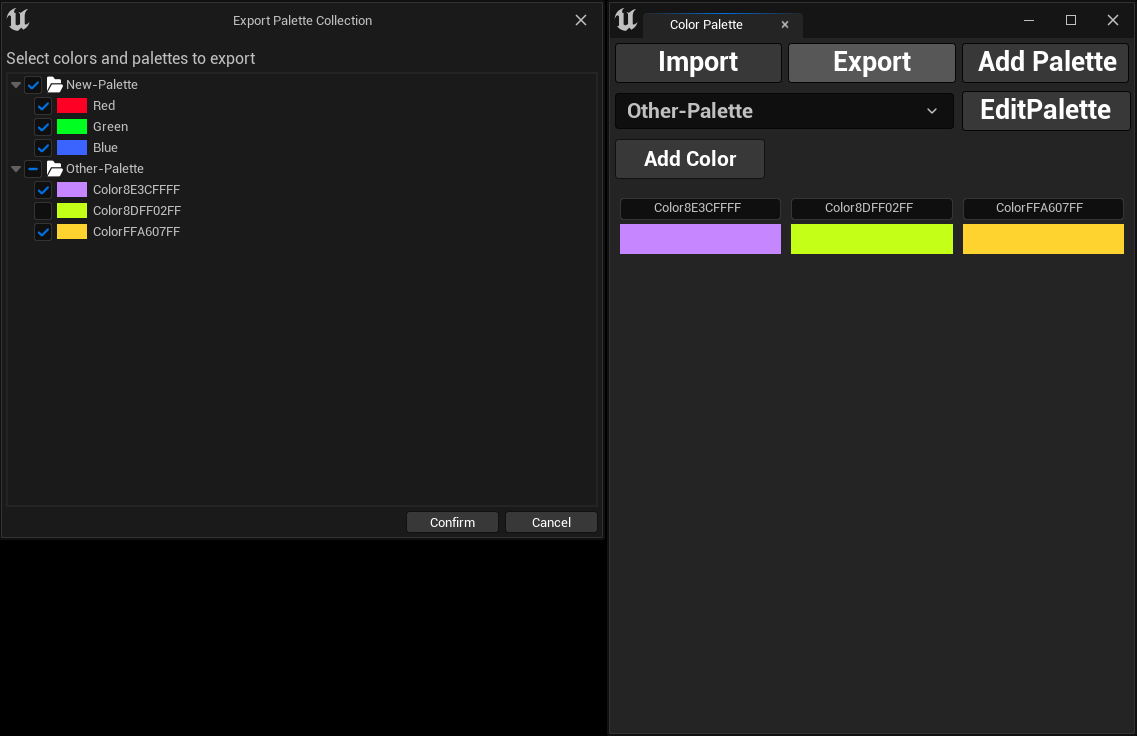The height and width of the screenshot is (736, 1137).
Task: Click the red swatch icon next to Red
Action: [73, 105]
